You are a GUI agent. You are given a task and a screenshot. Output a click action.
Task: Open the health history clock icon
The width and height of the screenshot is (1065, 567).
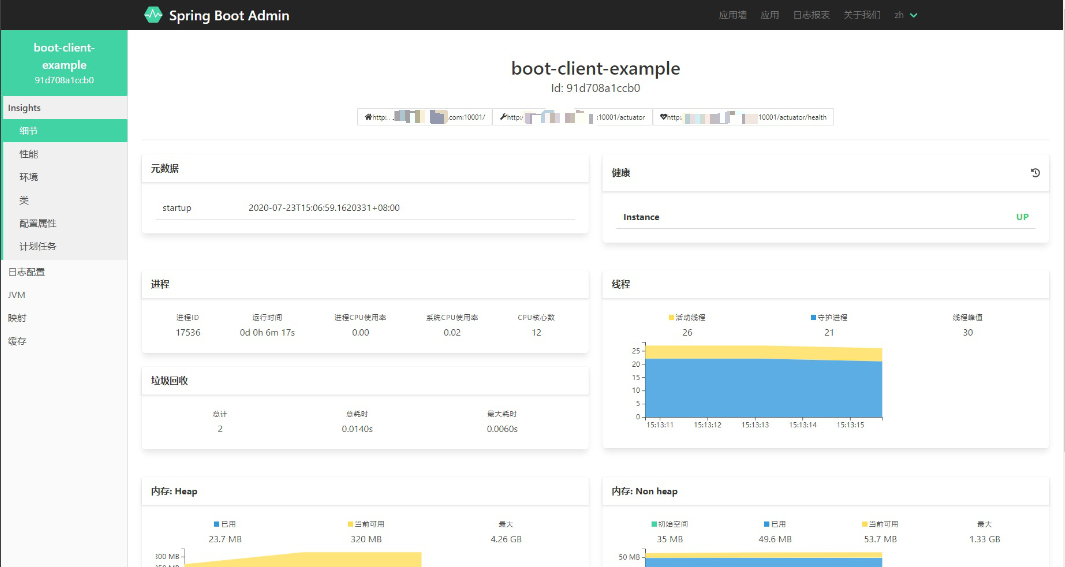(1035, 172)
